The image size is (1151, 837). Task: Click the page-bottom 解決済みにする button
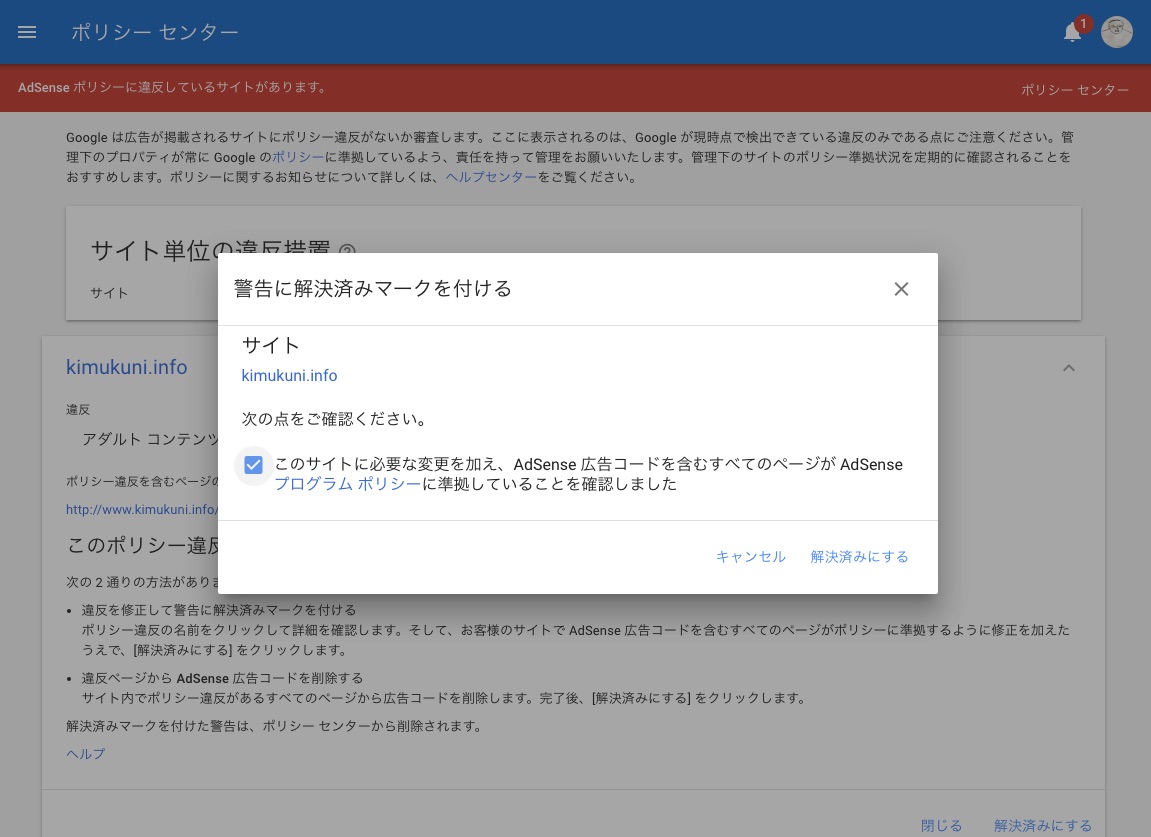1042,826
